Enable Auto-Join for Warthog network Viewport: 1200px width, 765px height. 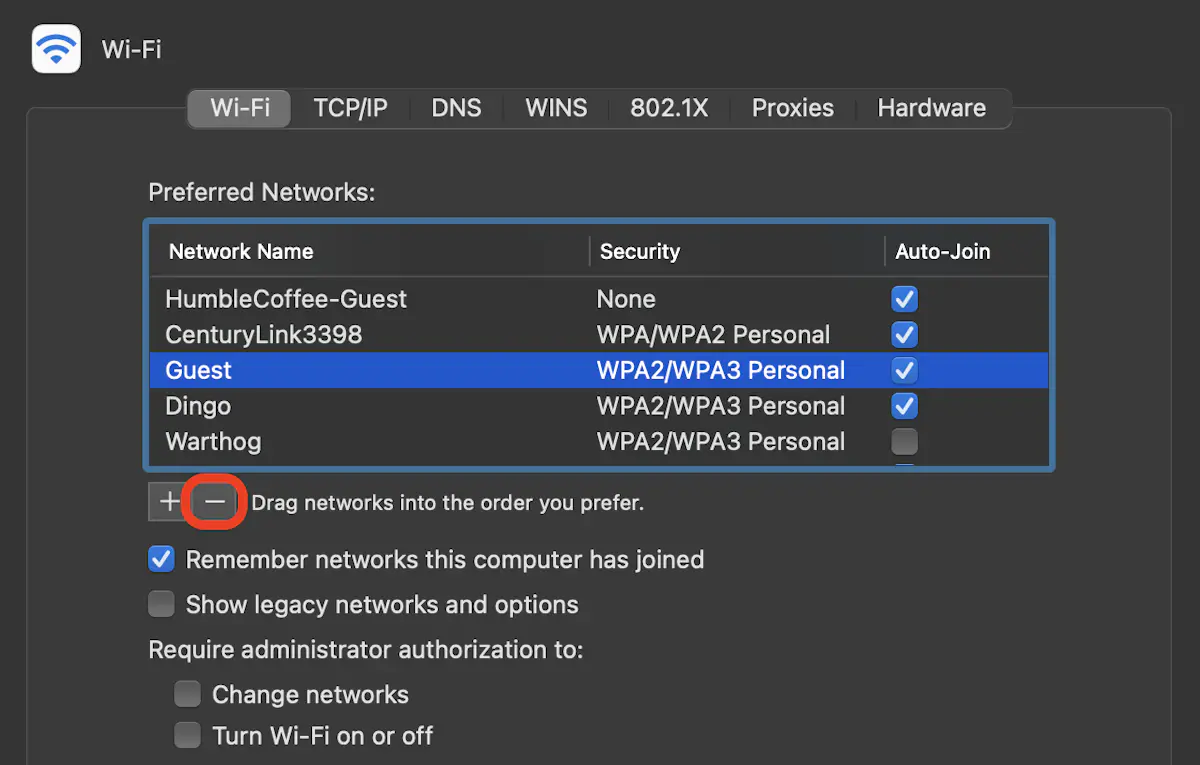click(905, 442)
